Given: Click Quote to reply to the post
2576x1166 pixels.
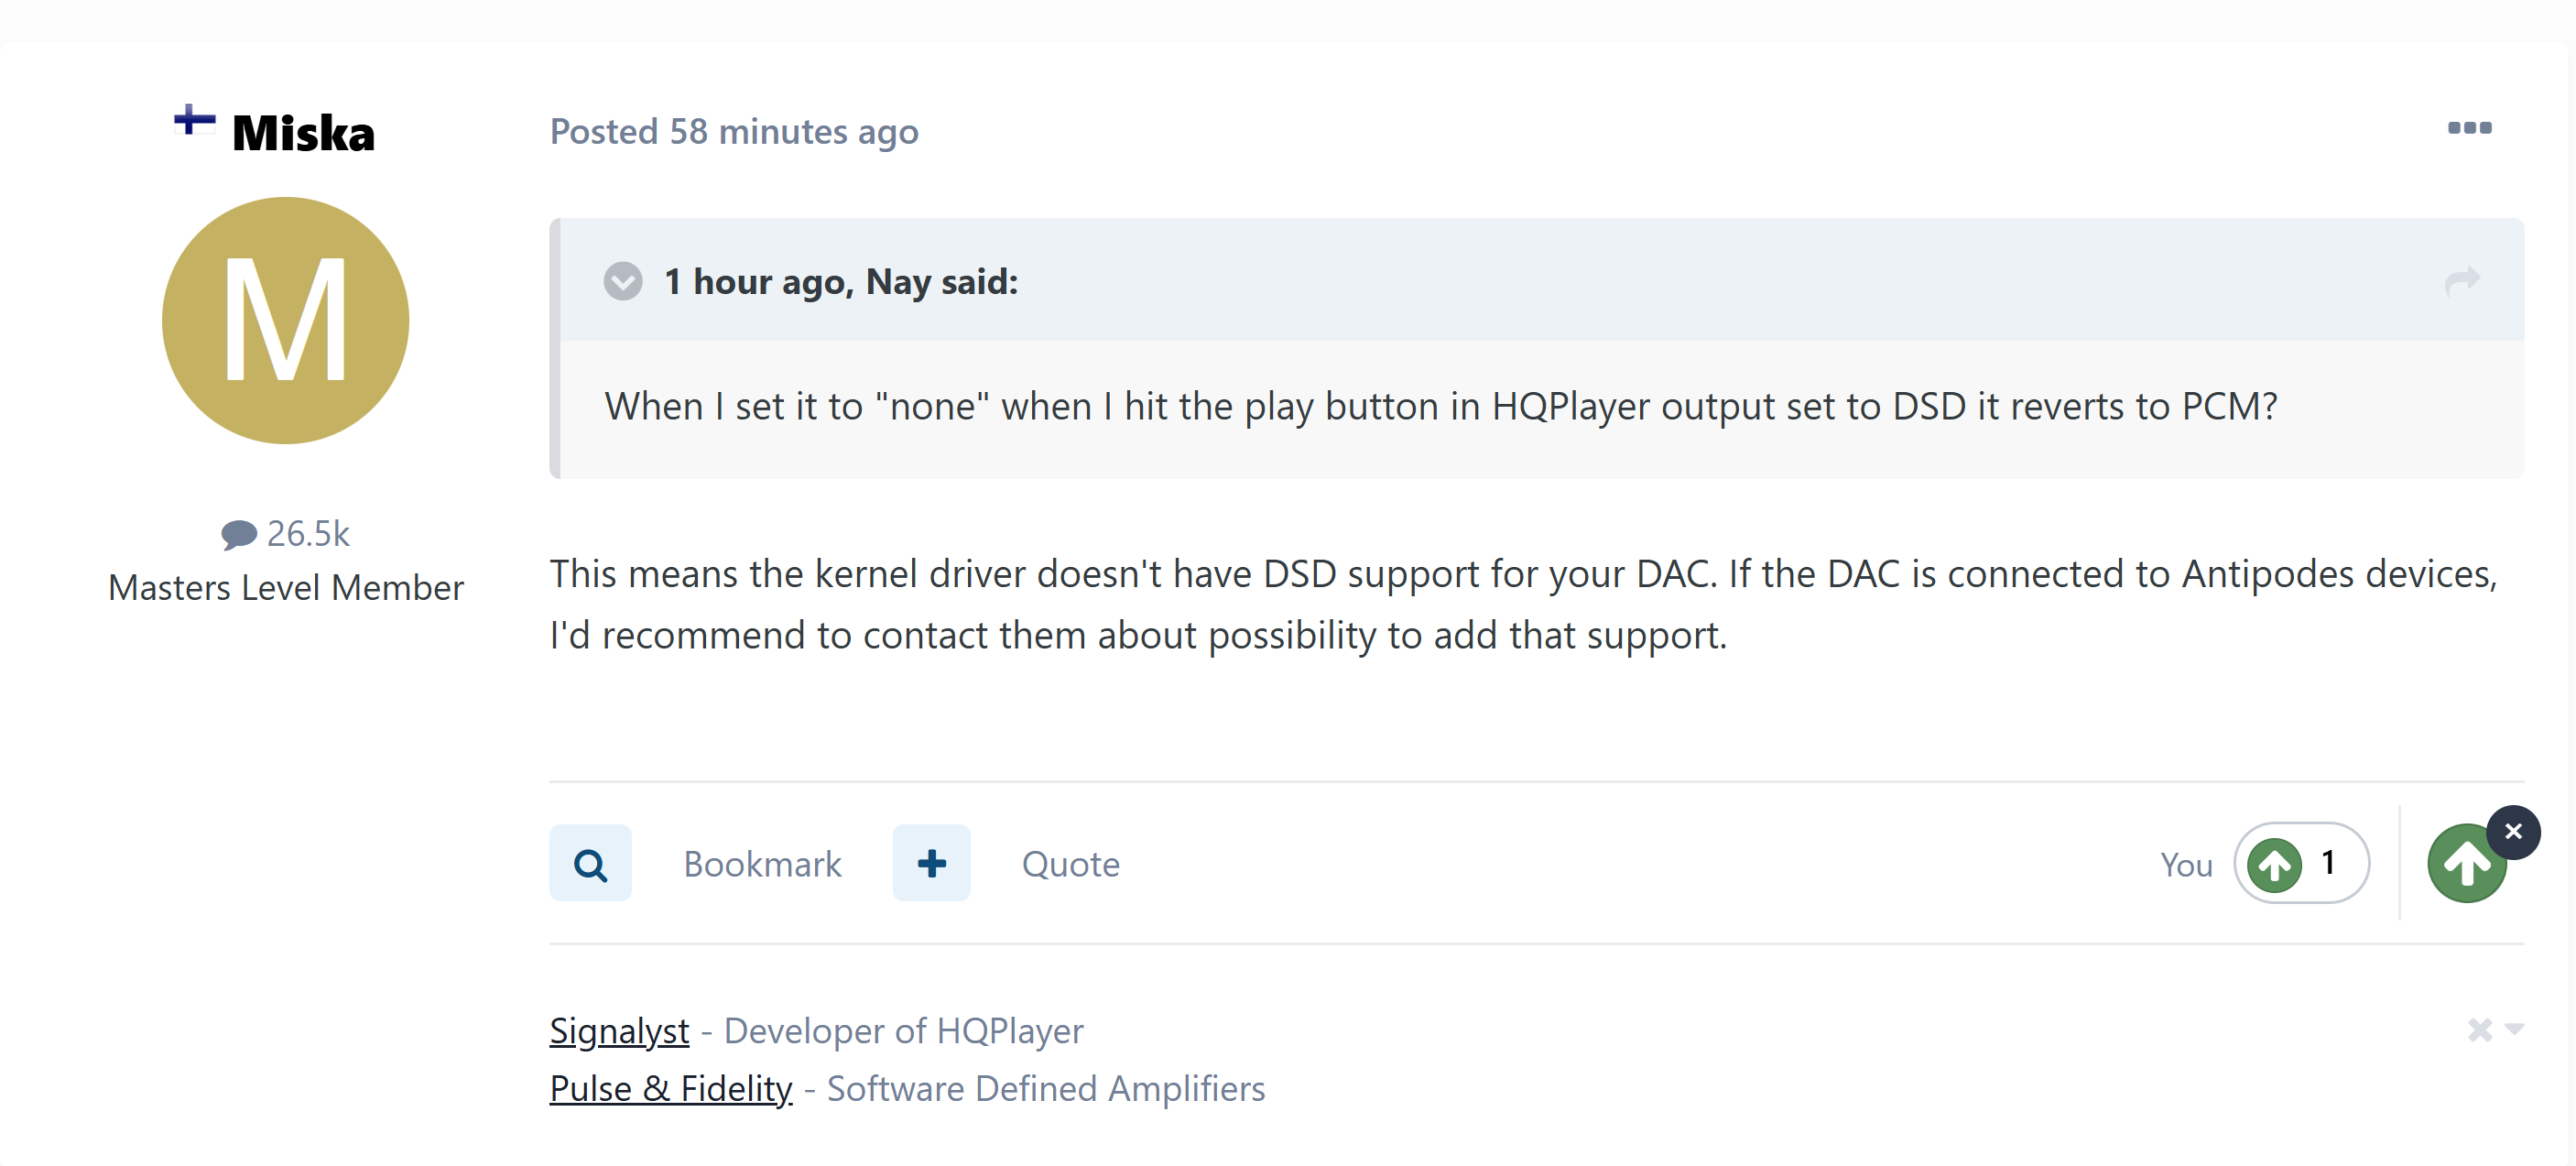Looking at the screenshot, I should pyautogui.click(x=1070, y=864).
